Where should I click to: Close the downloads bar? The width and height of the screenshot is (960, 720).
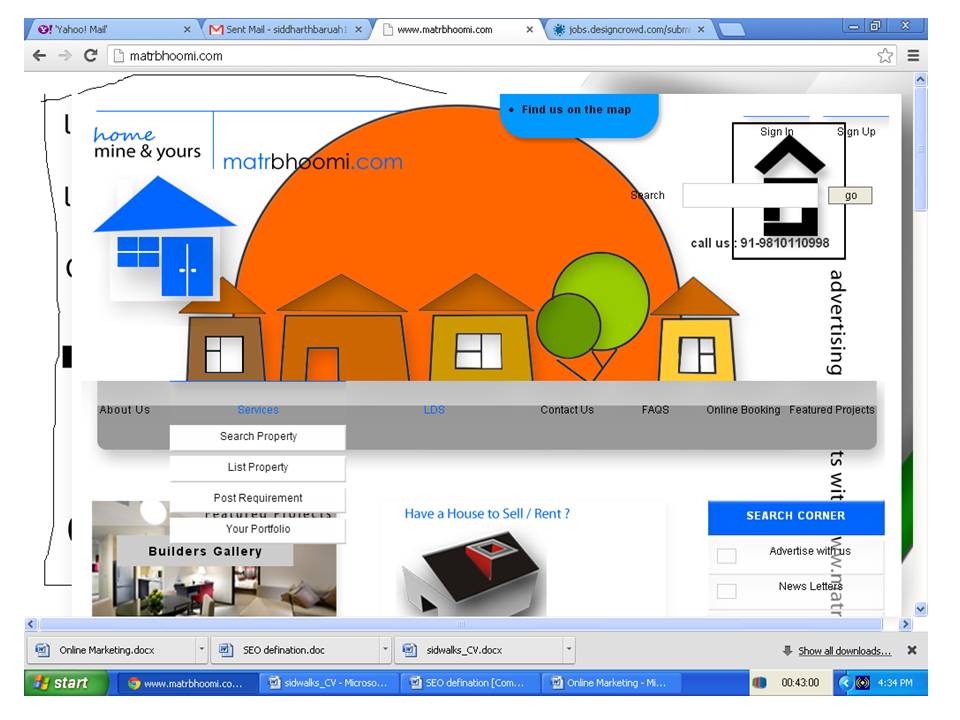coord(912,650)
